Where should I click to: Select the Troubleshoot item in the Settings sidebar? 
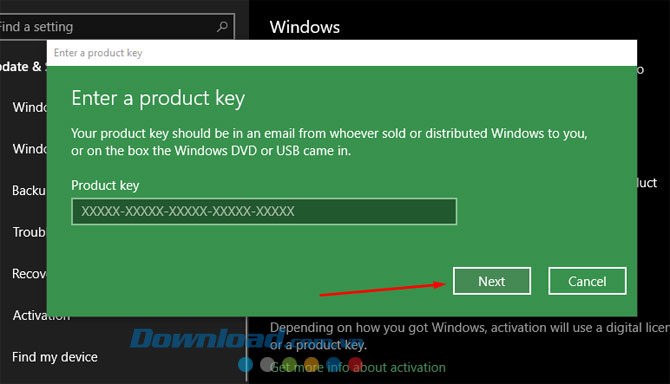(29, 232)
